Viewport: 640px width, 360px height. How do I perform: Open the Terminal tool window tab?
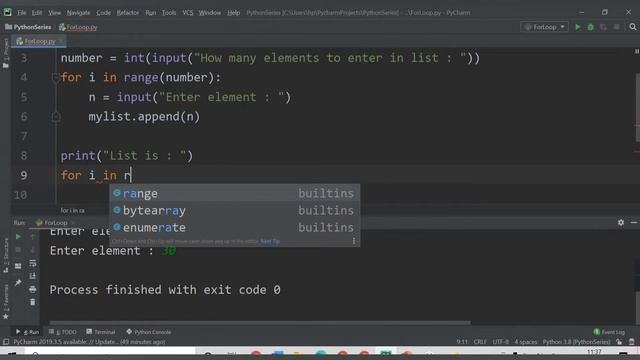[x=101, y=332]
